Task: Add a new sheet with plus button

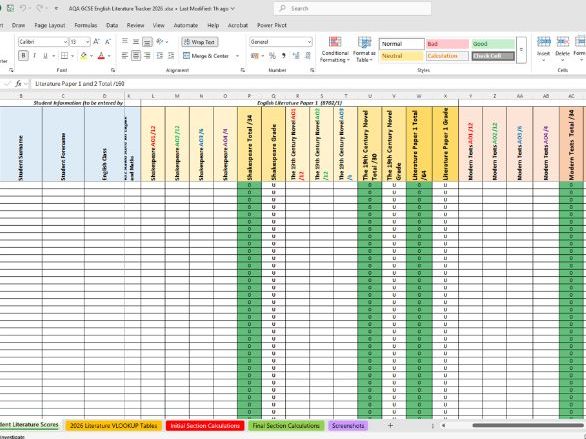Action: pyautogui.click(x=390, y=425)
